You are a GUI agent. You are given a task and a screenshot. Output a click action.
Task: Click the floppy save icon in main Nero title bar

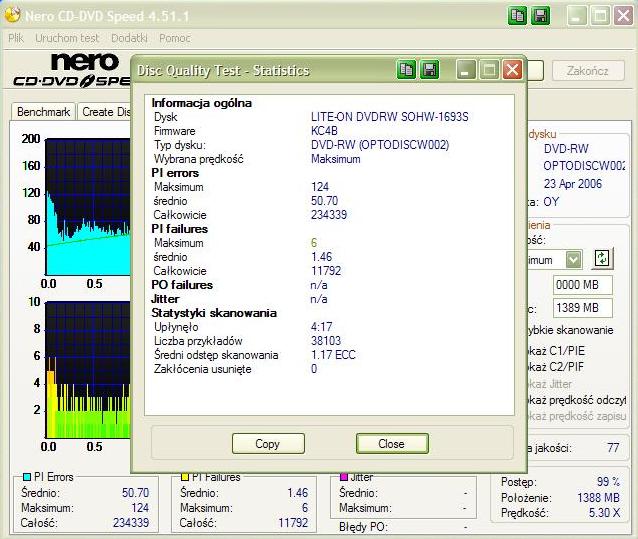pos(540,15)
